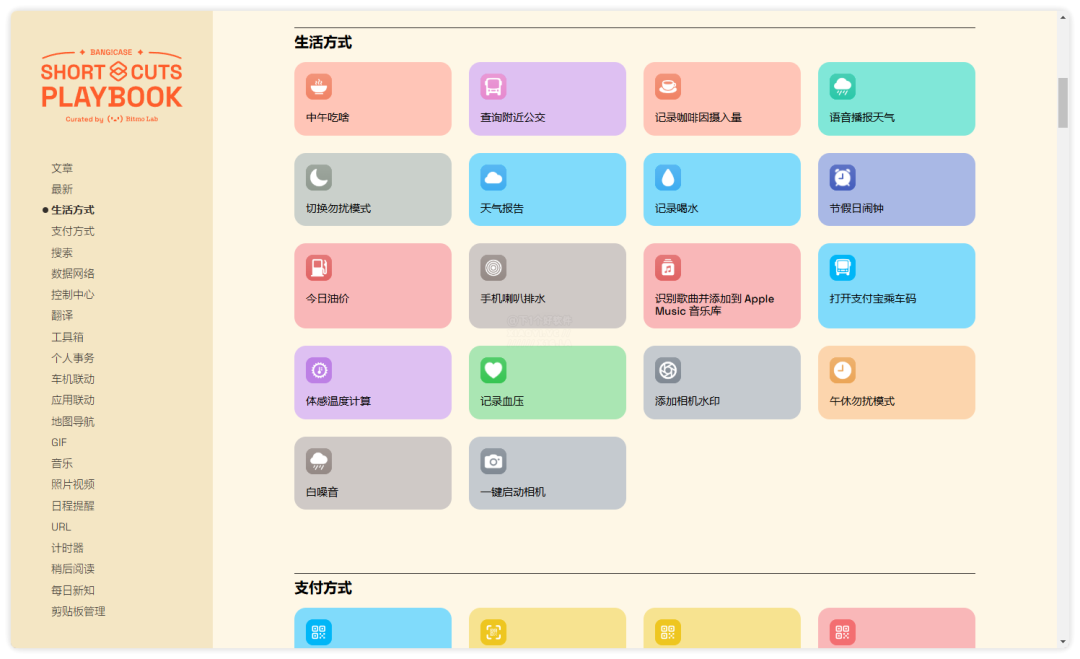The image size is (1080, 659).
Task: Click the scrollbar down arrow
Action: 1062,641
